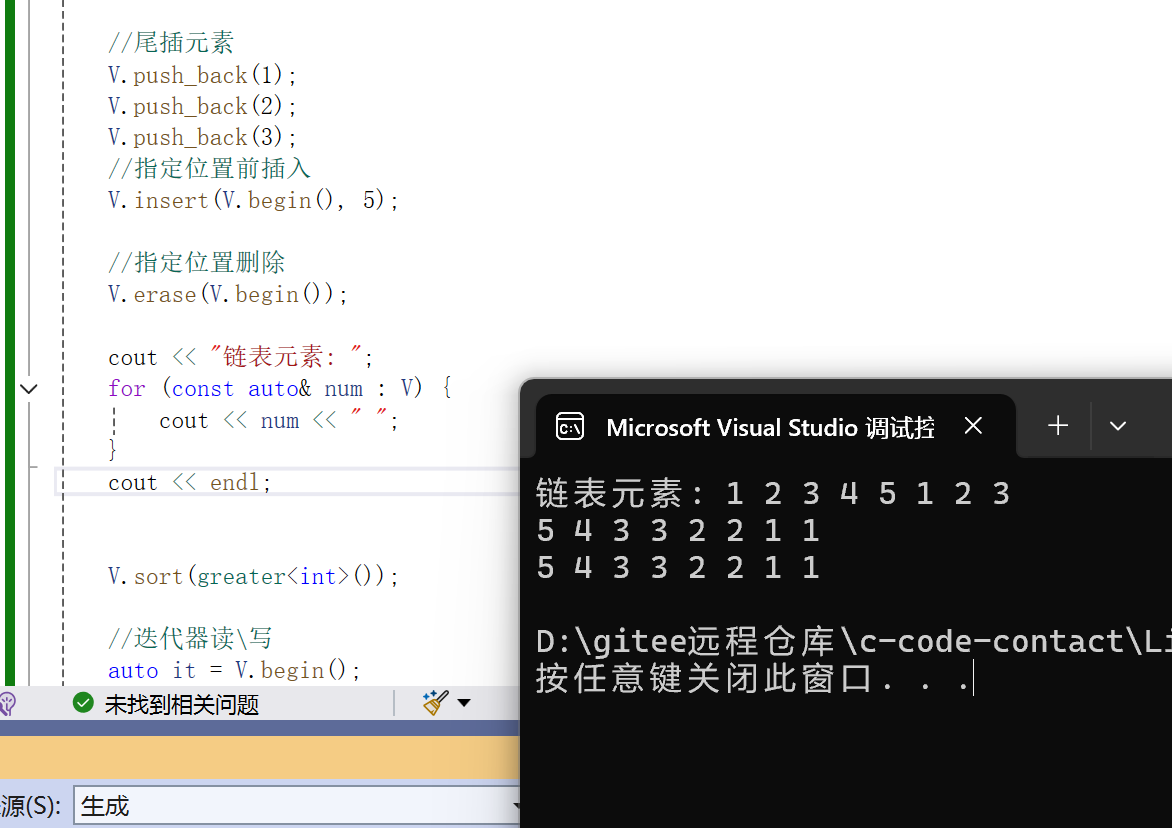Click the line V.push_back(1);
Viewport: 1172px width, 828px height.
click(x=202, y=75)
